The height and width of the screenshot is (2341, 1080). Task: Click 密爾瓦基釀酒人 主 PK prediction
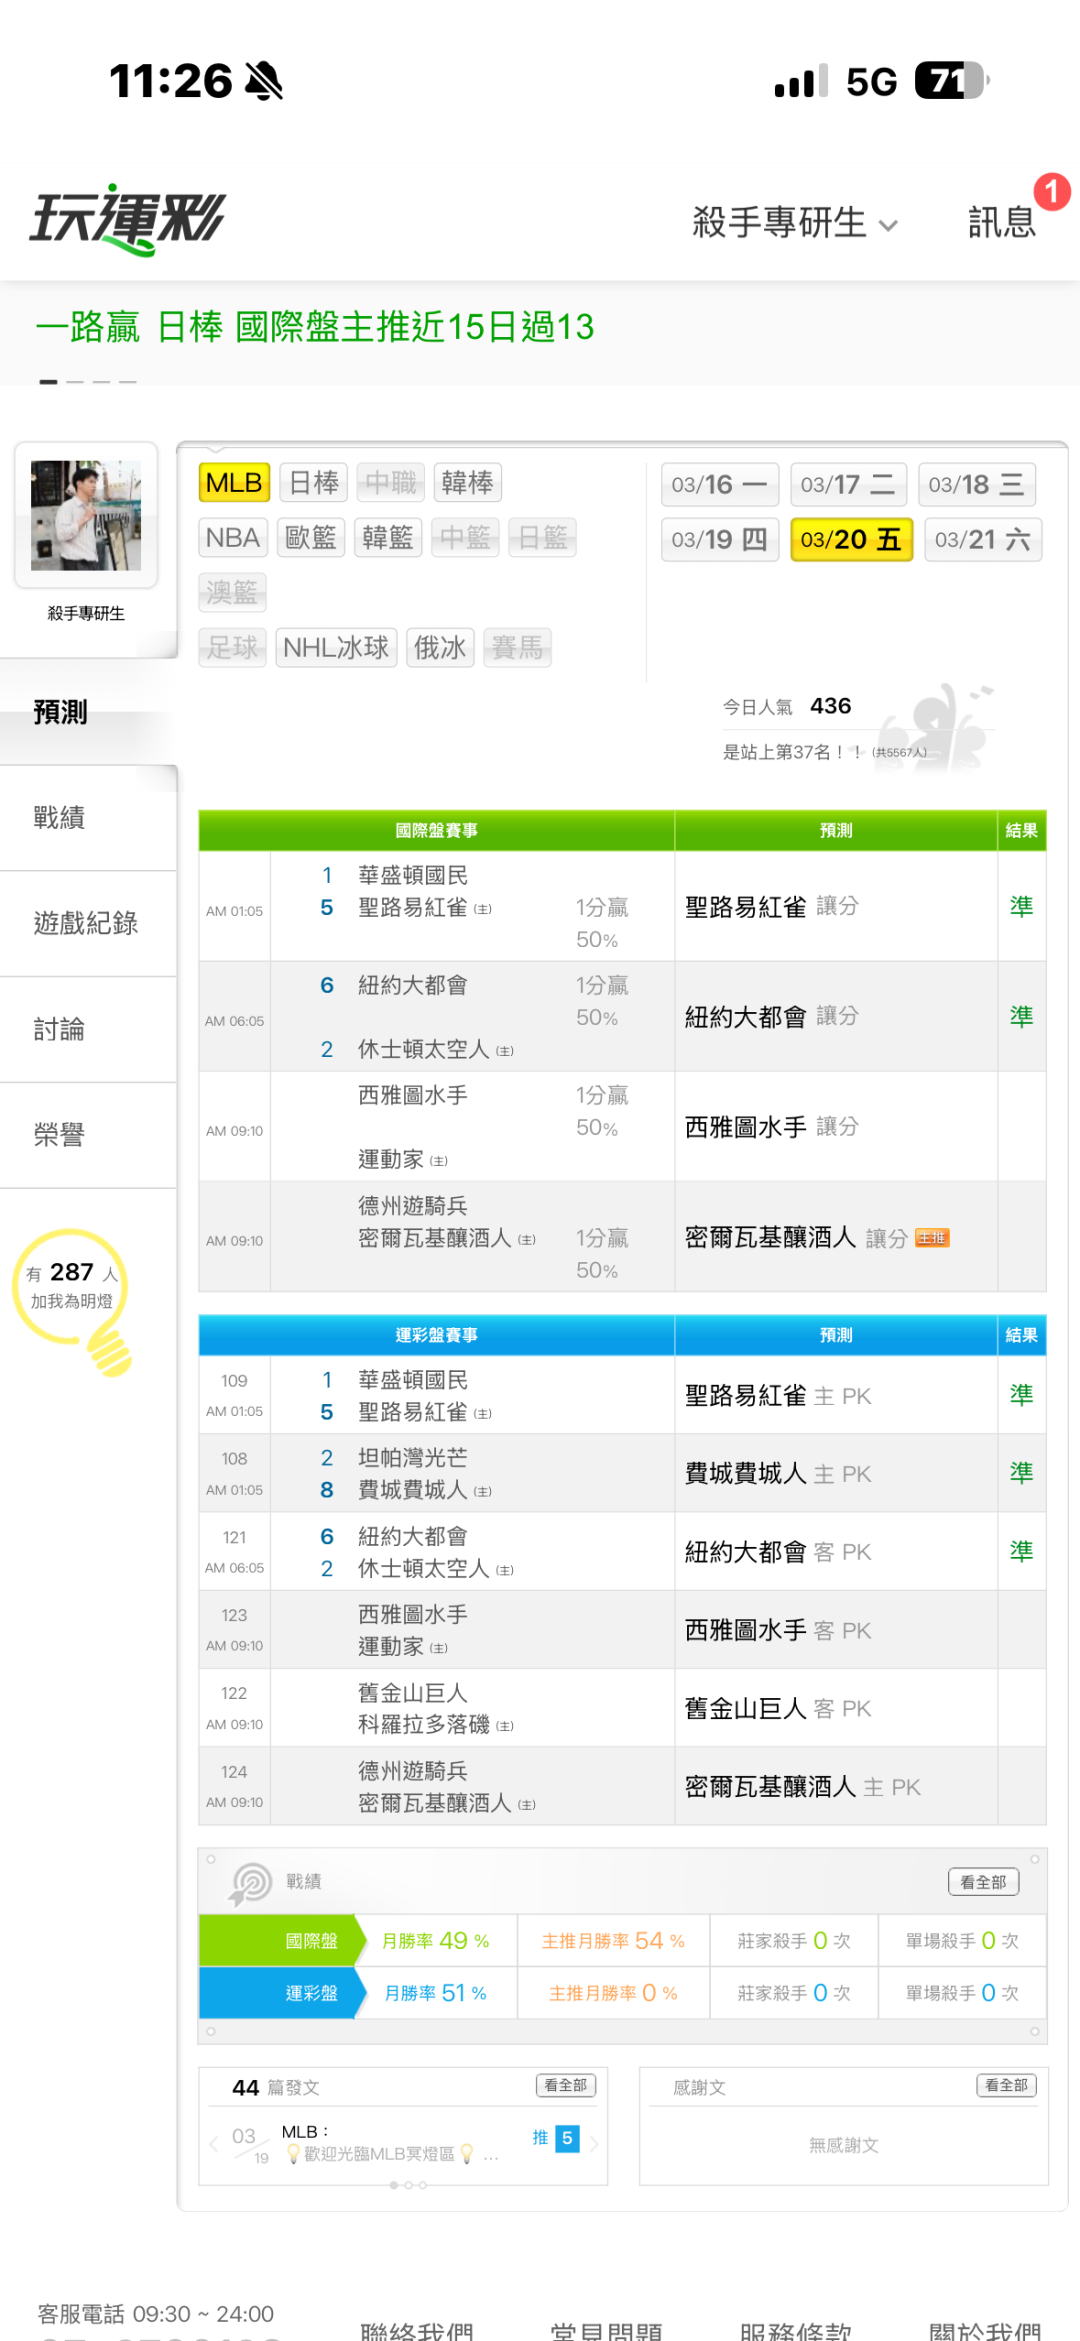(x=803, y=1787)
